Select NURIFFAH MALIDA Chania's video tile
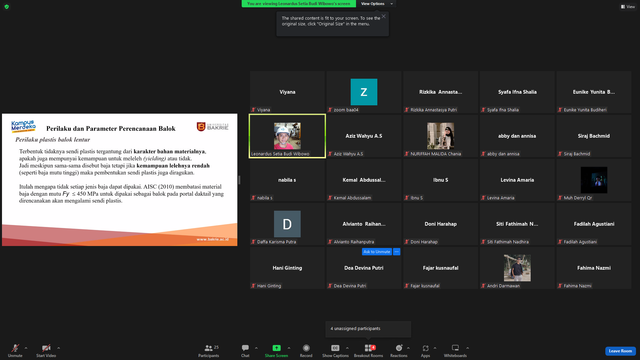The height and width of the screenshot is (360, 640). [x=440, y=136]
